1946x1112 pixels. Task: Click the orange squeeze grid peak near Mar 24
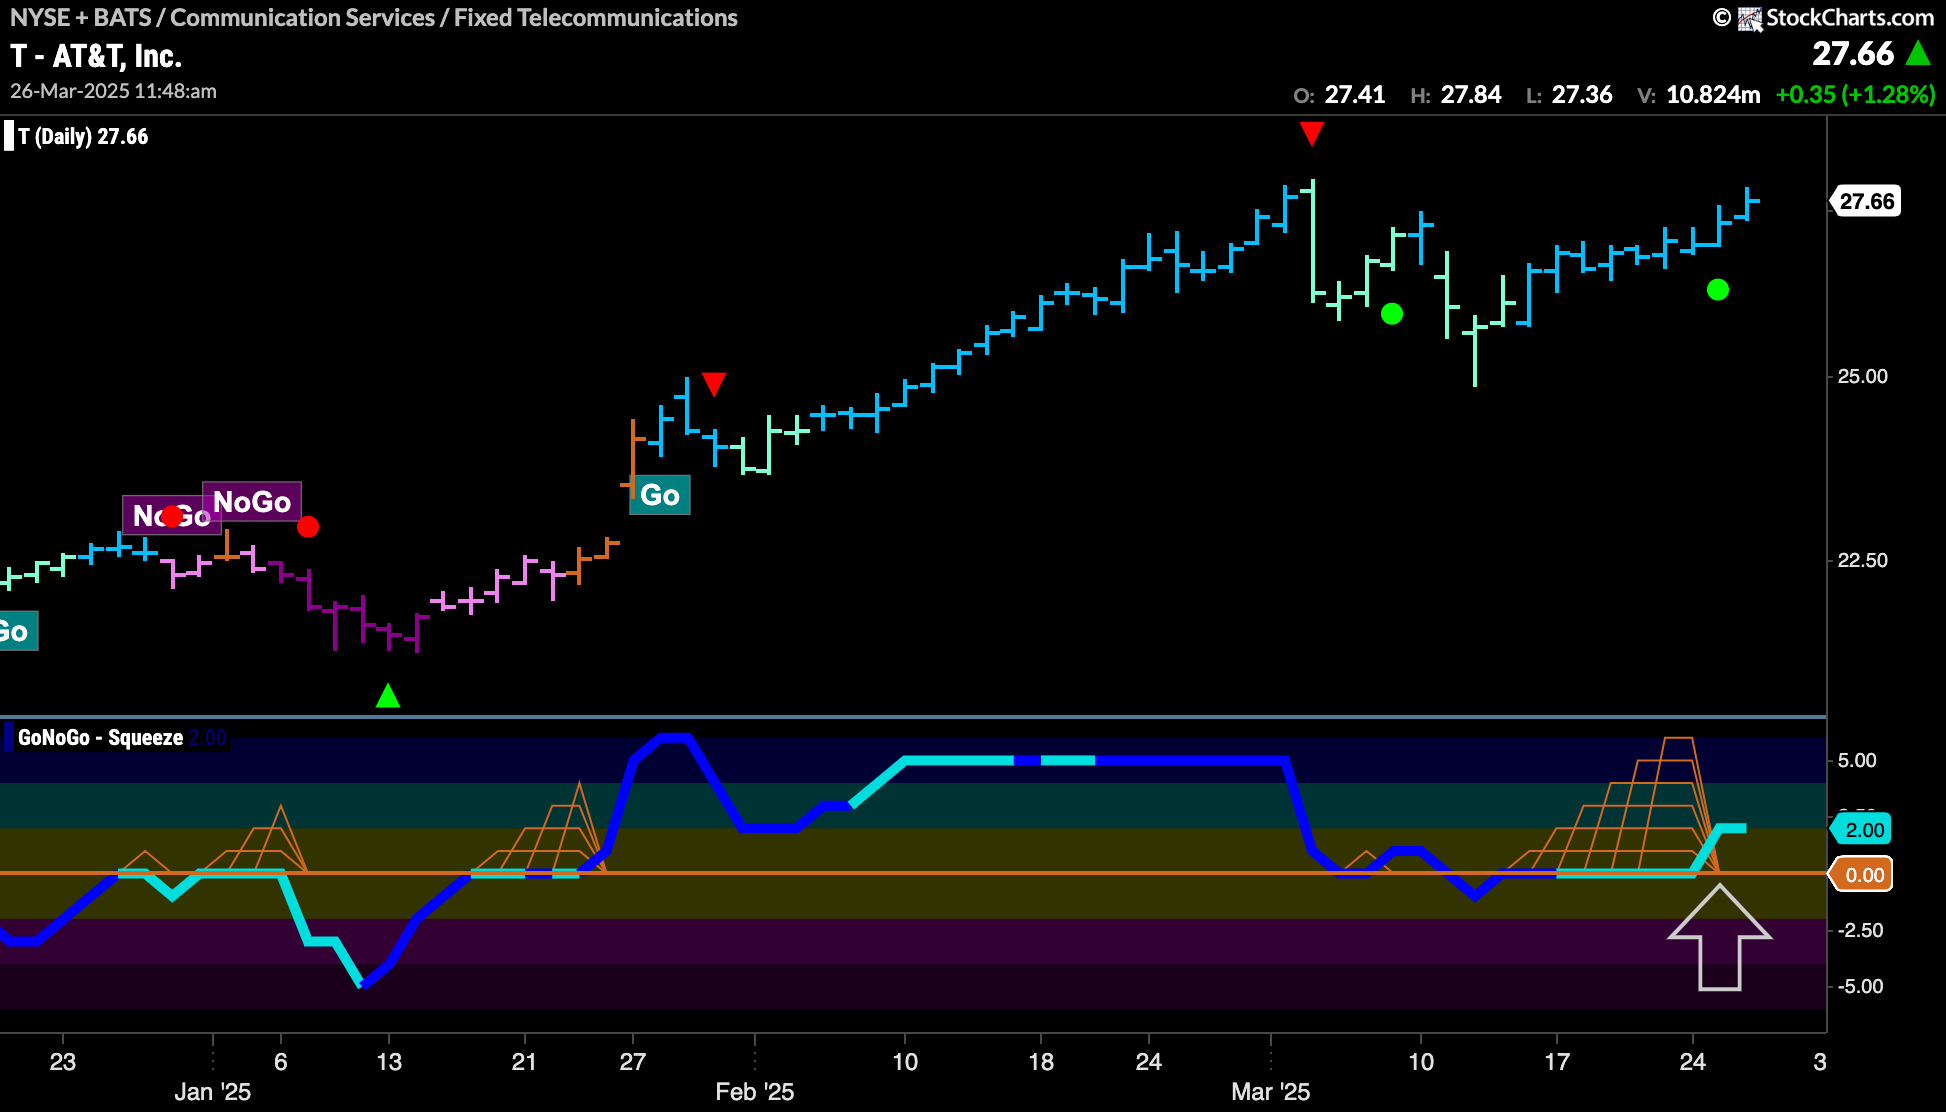pos(1677,740)
